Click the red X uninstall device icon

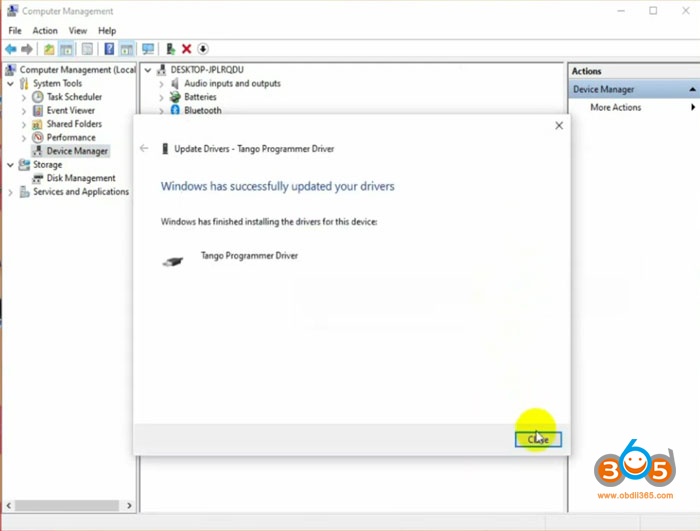[187, 49]
